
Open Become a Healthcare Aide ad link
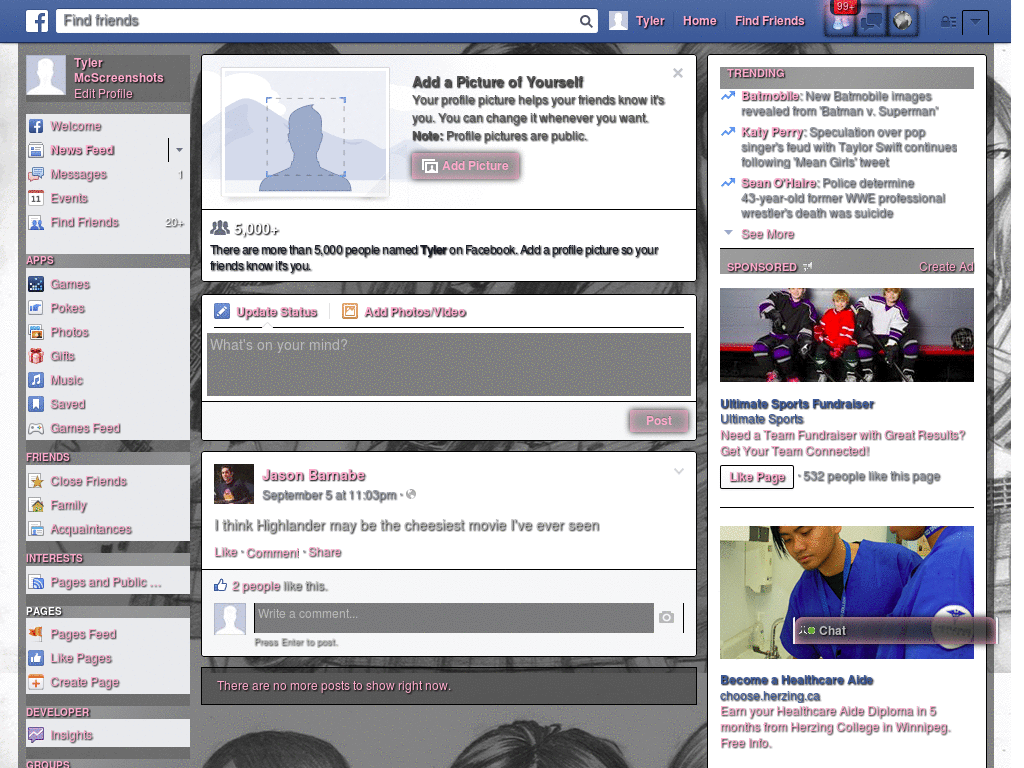point(797,680)
